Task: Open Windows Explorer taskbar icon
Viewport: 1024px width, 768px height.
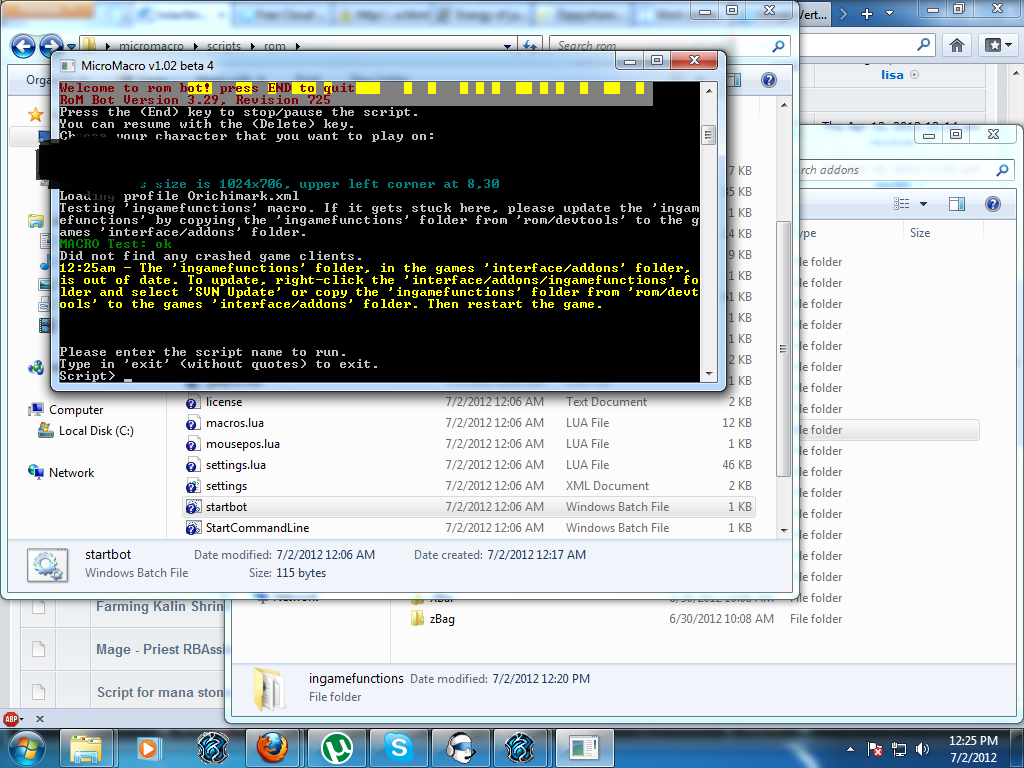Action: click(86, 747)
